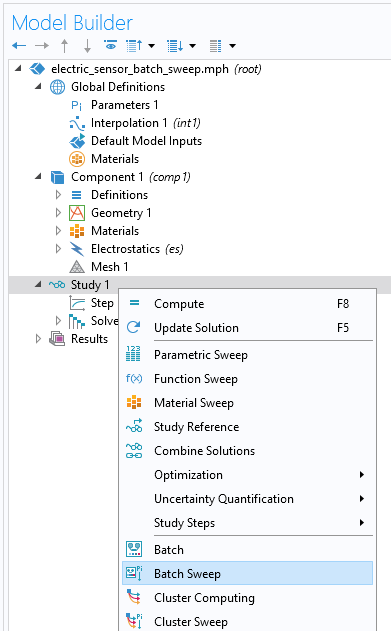Click the Interpolation 1 function icon
This screenshot has width=391, height=631.
pos(77,123)
